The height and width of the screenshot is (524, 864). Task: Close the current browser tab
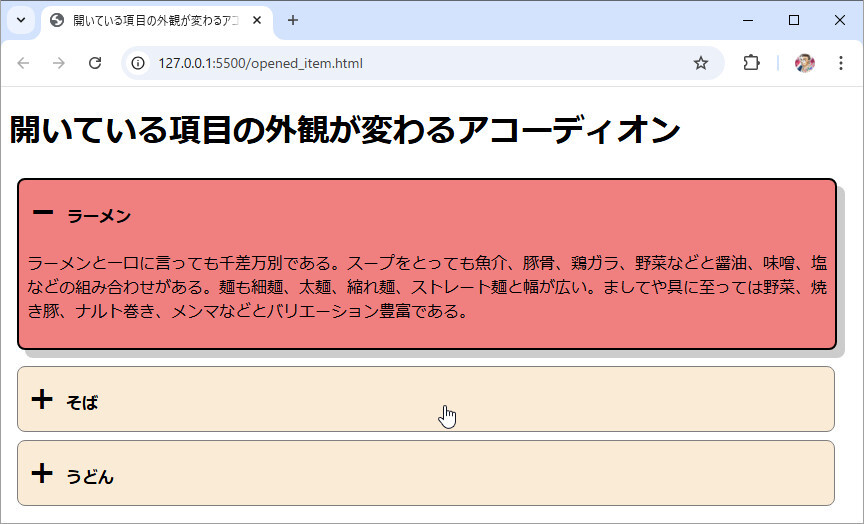pyautogui.click(x=258, y=20)
